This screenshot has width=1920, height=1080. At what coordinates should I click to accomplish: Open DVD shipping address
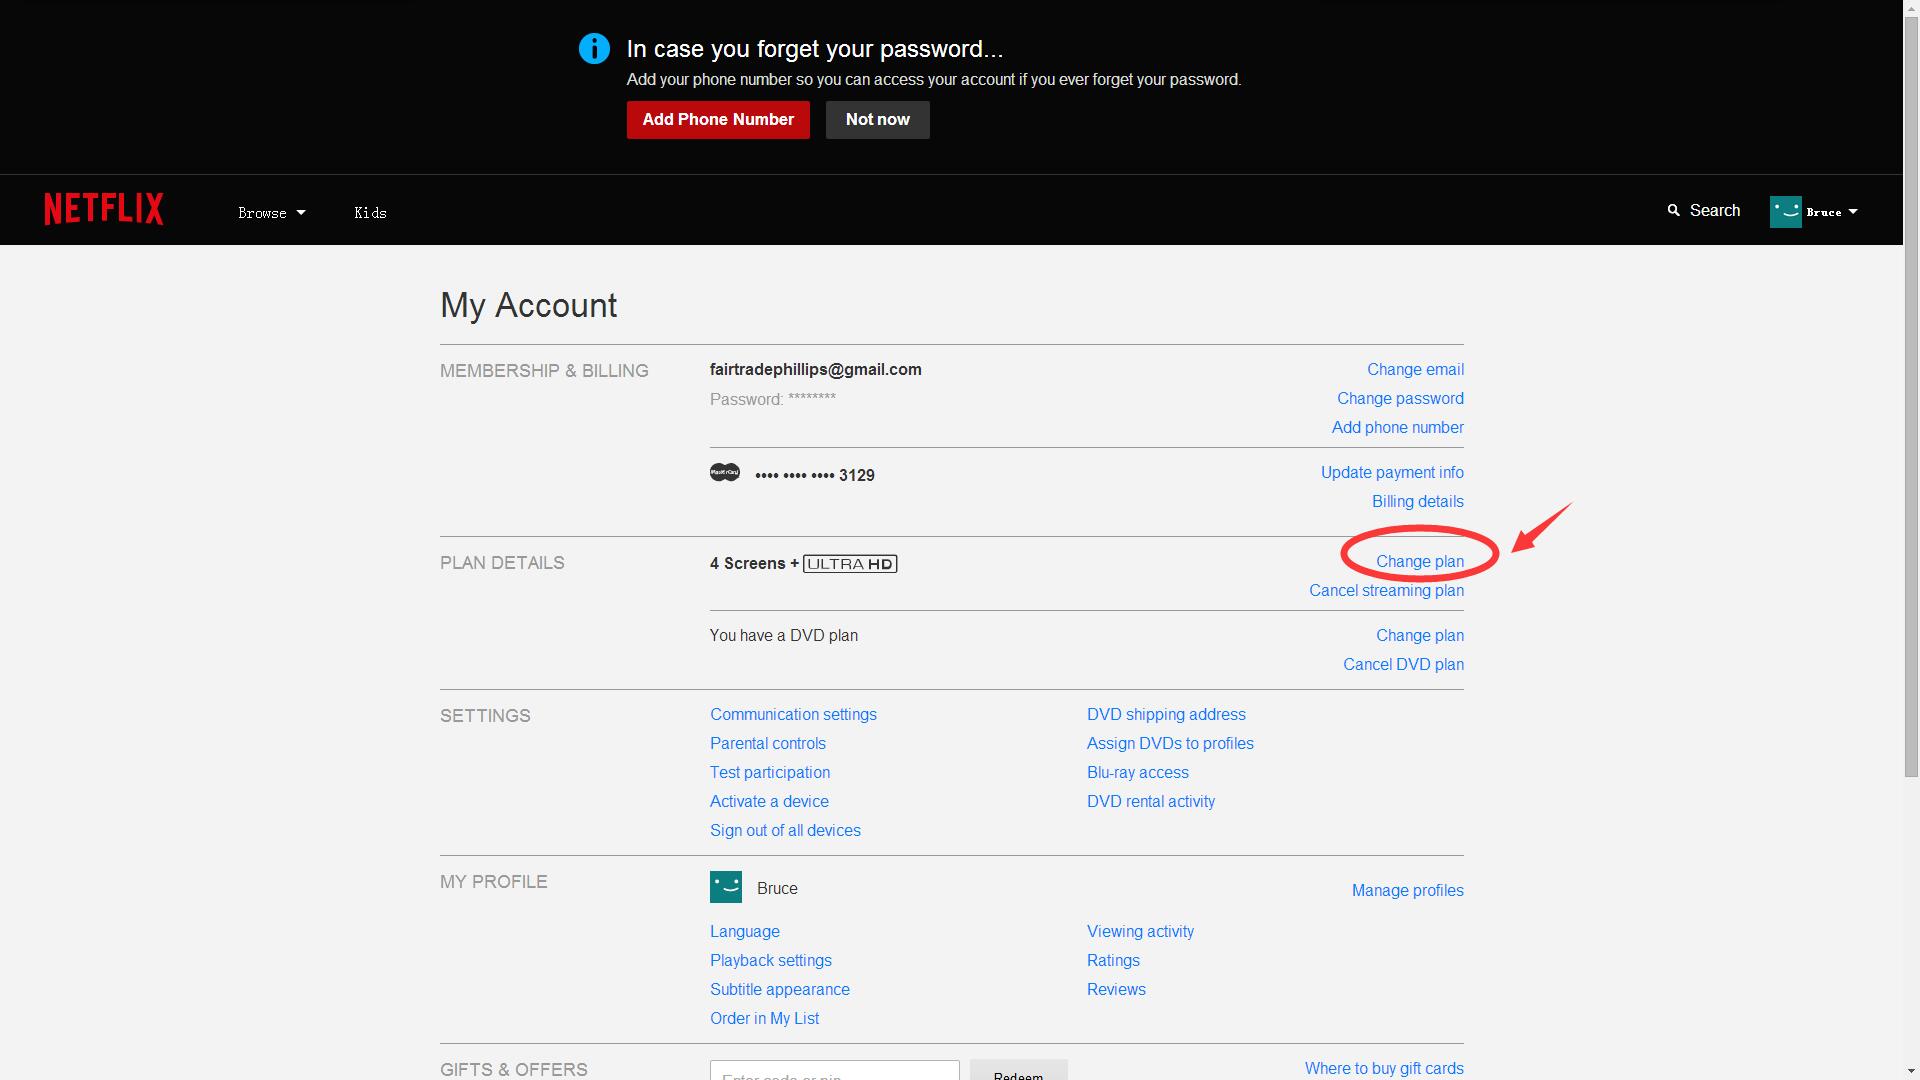point(1166,714)
